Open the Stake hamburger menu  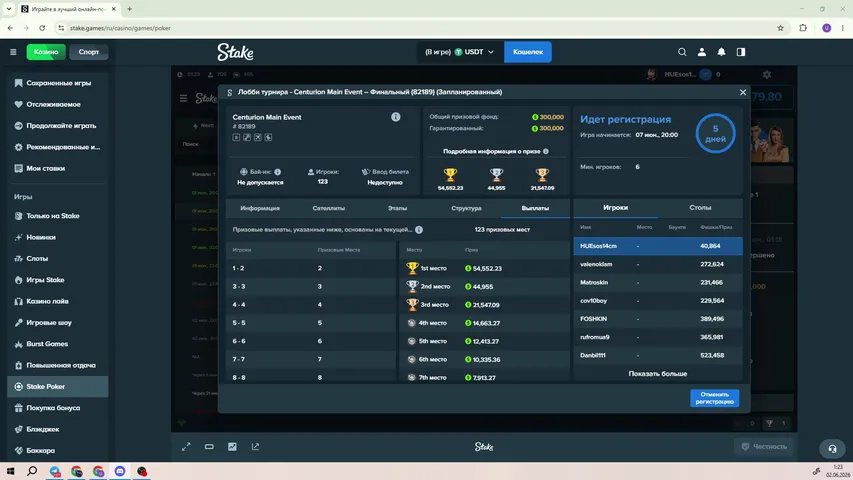[x=13, y=52]
